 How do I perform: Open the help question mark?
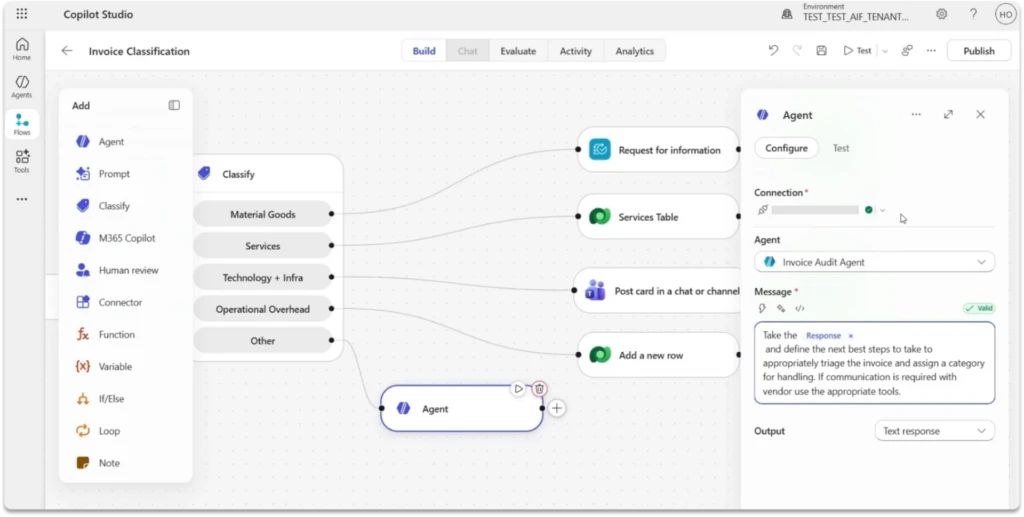click(973, 14)
